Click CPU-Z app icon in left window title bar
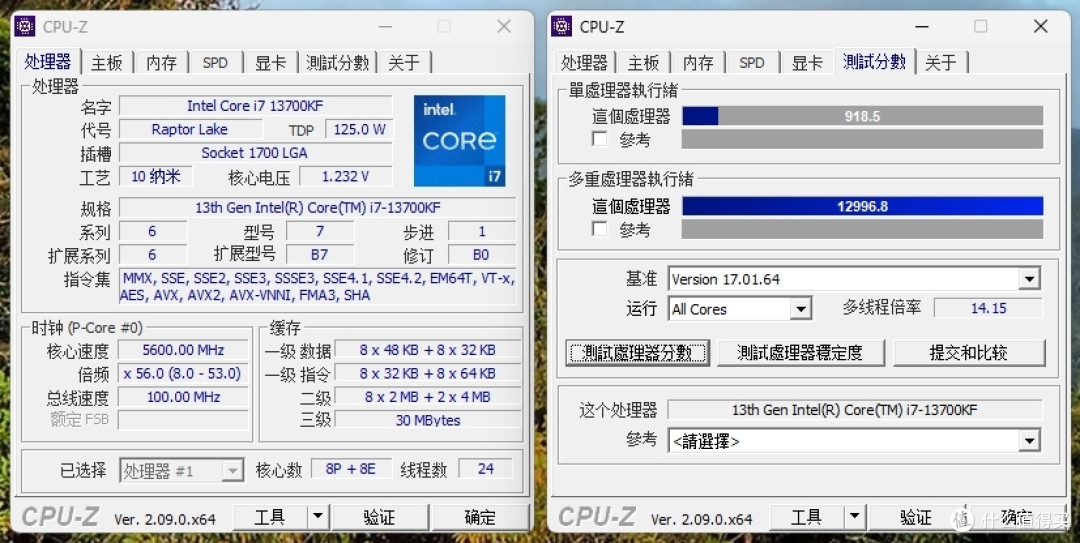1080x543 pixels. pyautogui.click(x=25, y=26)
